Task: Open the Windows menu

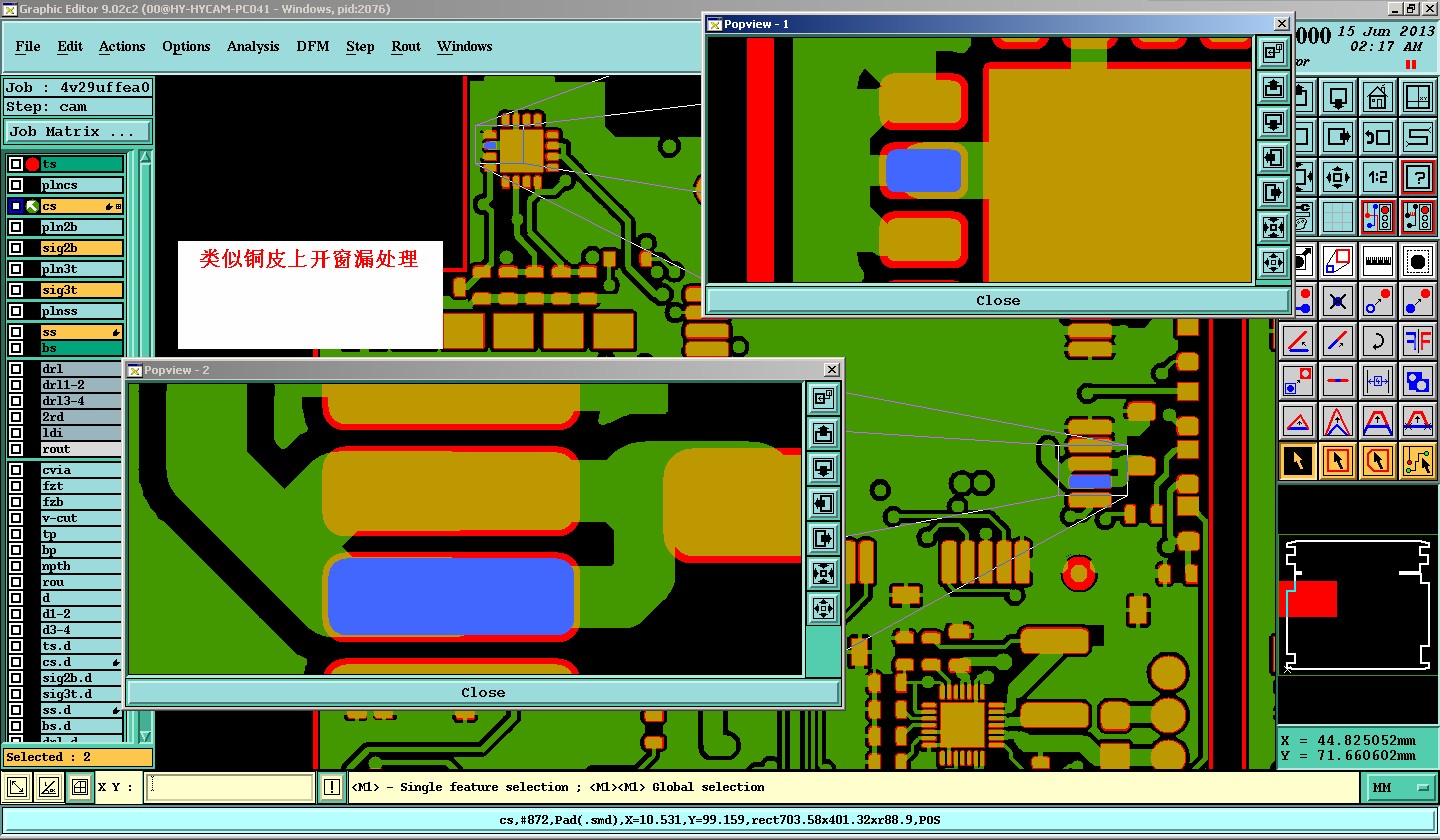Action: coord(465,47)
